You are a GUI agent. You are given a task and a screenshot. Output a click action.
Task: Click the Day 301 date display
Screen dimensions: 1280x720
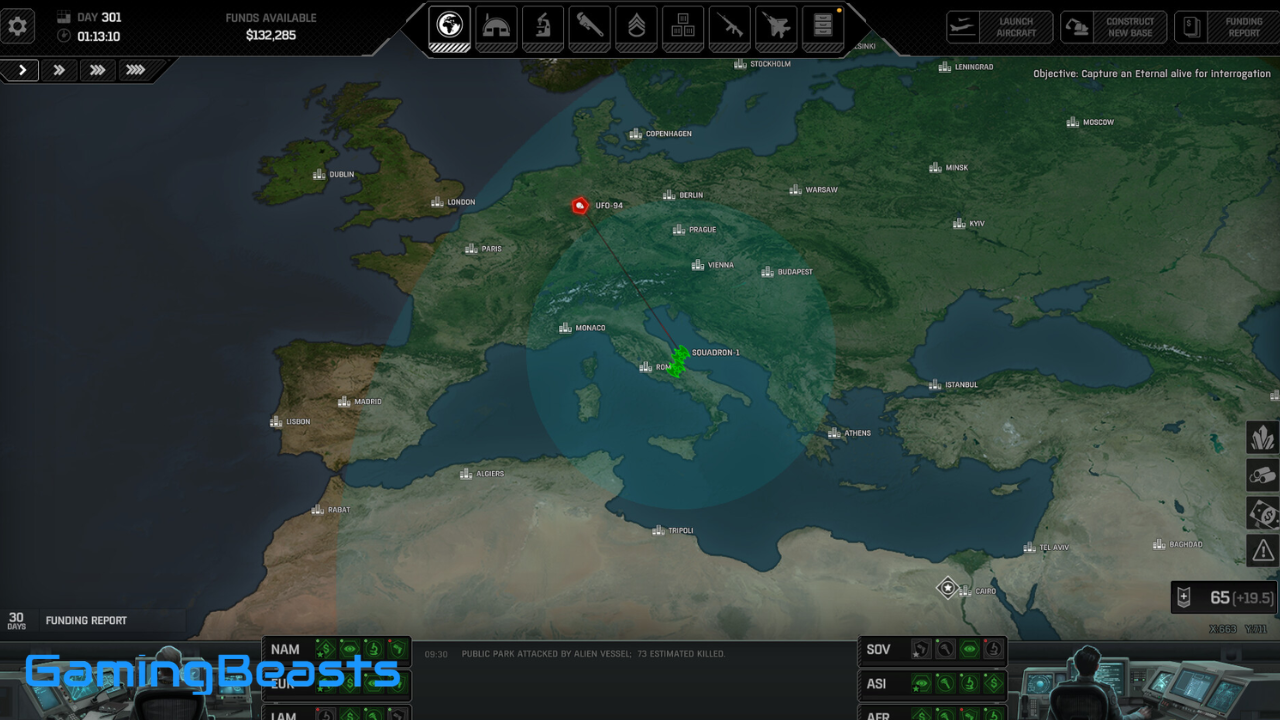(90, 17)
